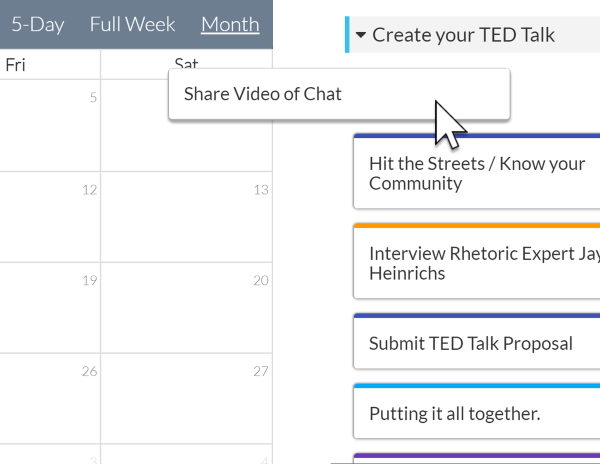Select Friday the 5th calendar cell
The image size is (600, 464).
pyautogui.click(x=50, y=125)
